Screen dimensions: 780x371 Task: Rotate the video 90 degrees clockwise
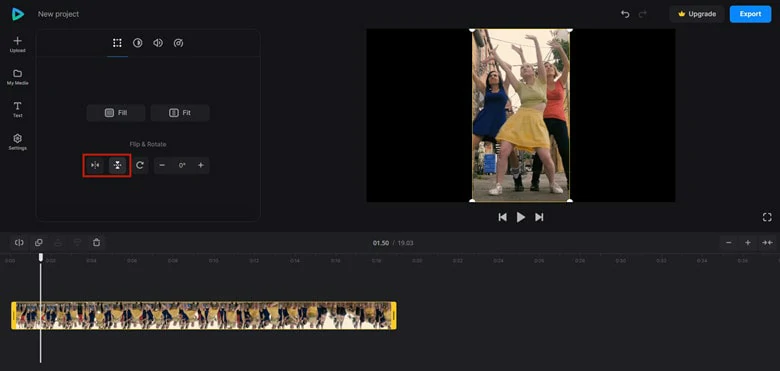coord(140,166)
